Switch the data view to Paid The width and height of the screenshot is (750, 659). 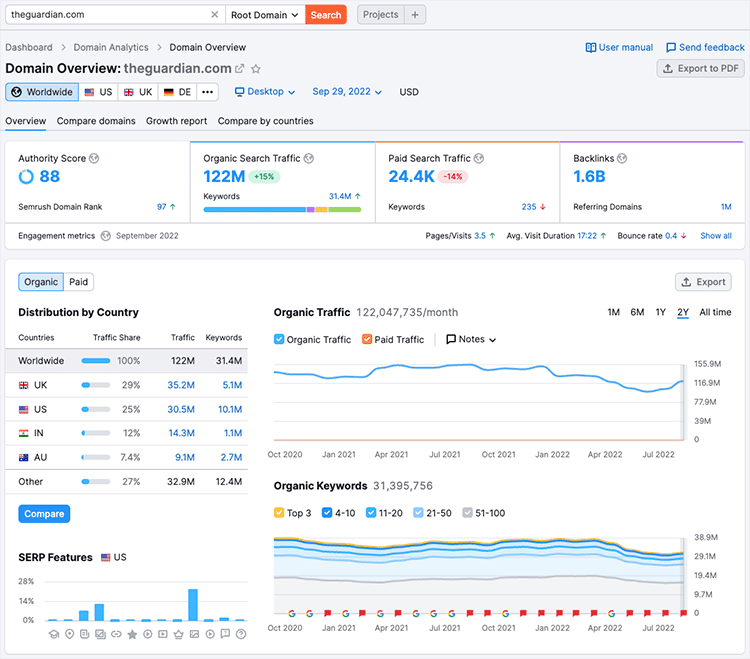tap(78, 282)
